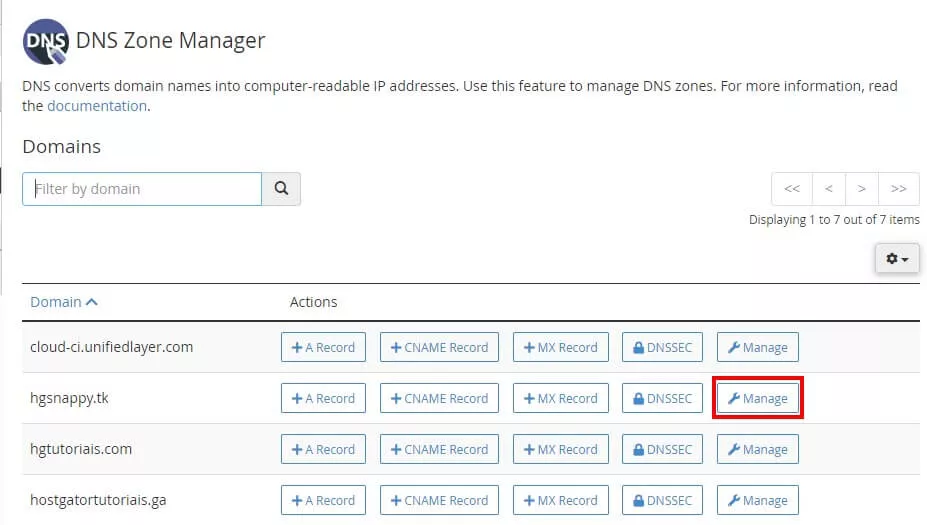Select the hgsnappy.tk domain text
Screen dimensions: 927x525
[69, 398]
